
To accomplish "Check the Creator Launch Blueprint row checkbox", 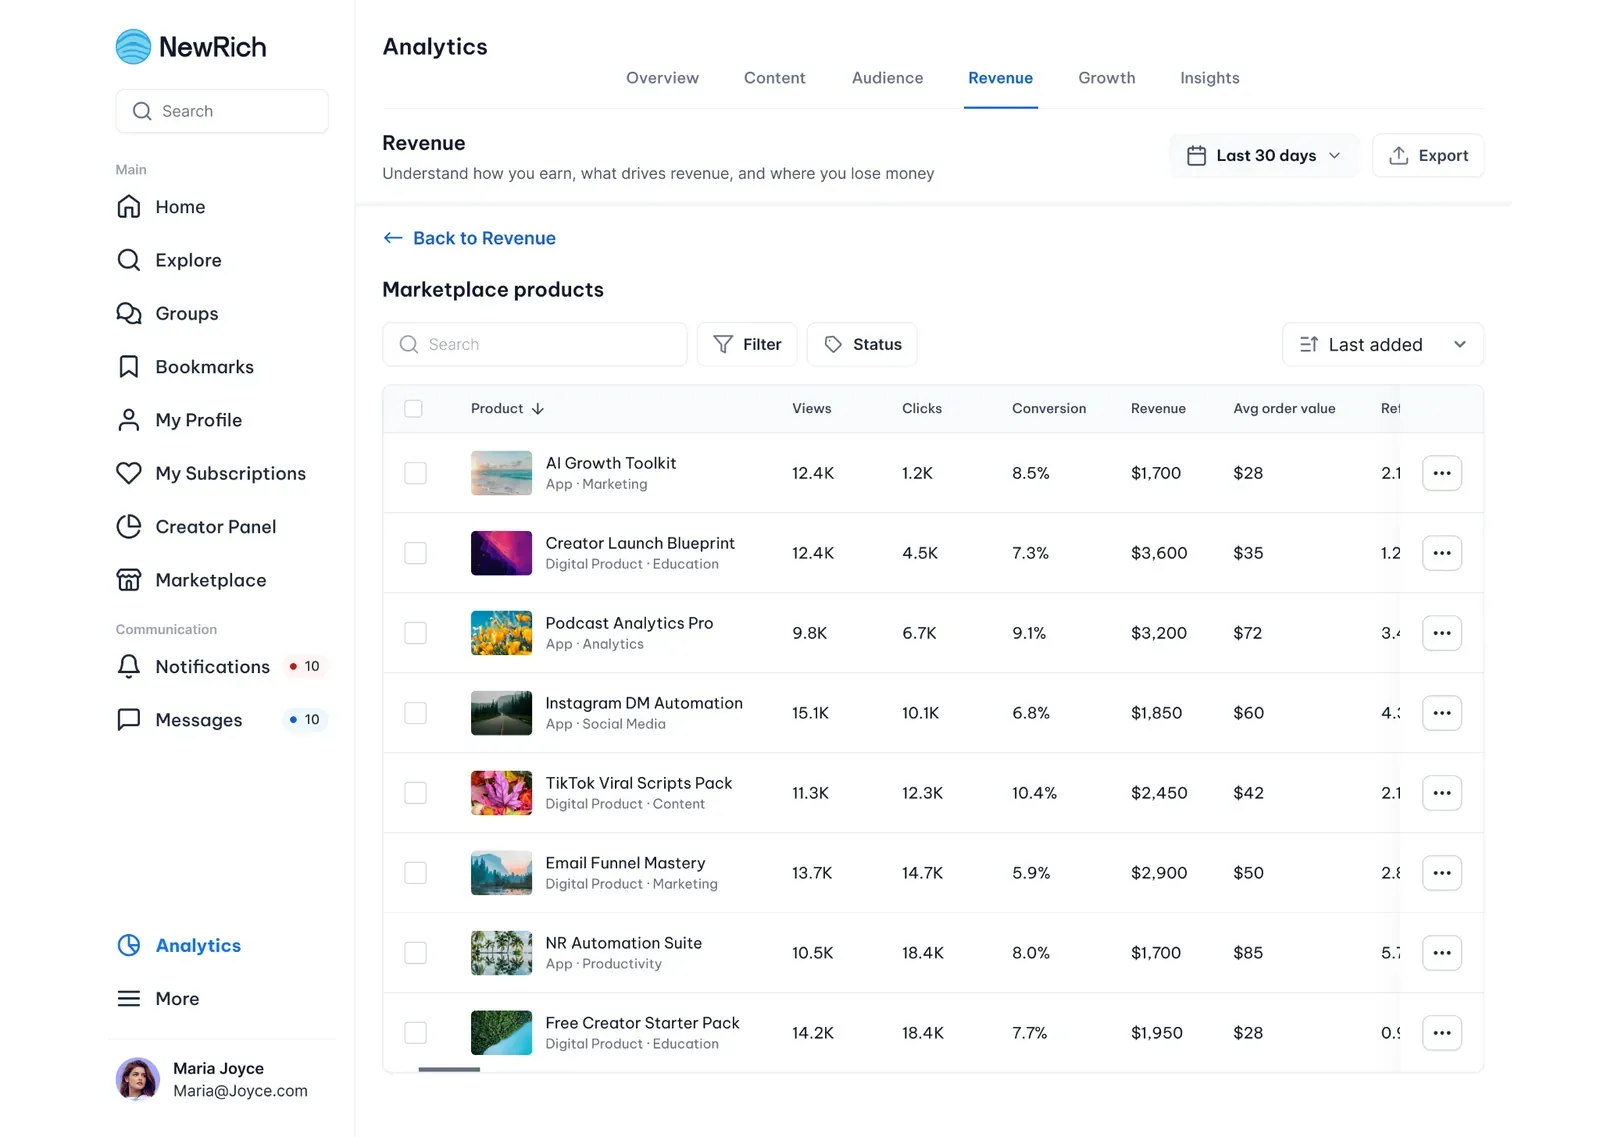I will click(x=415, y=553).
